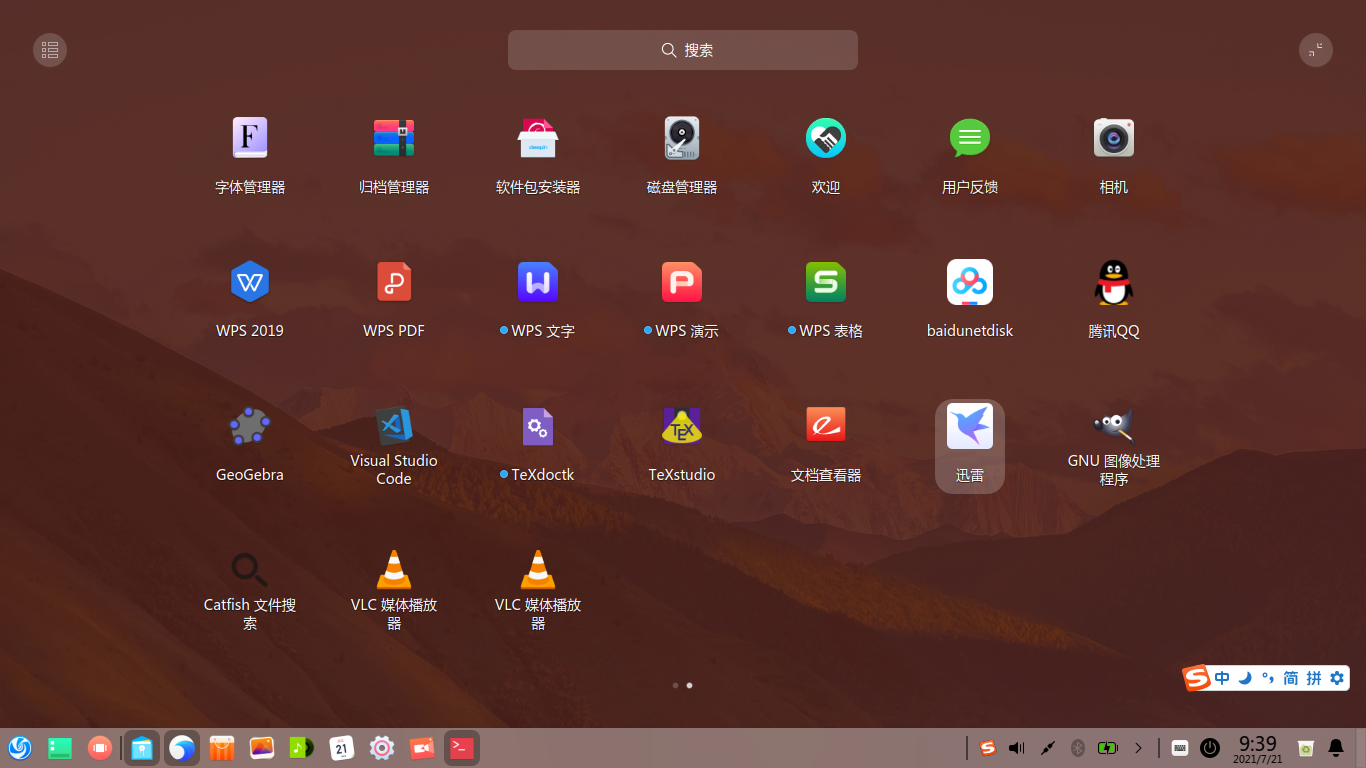The width and height of the screenshot is (1366, 768).
Task: Open the 字体管理器 font manager app
Action: click(250, 138)
